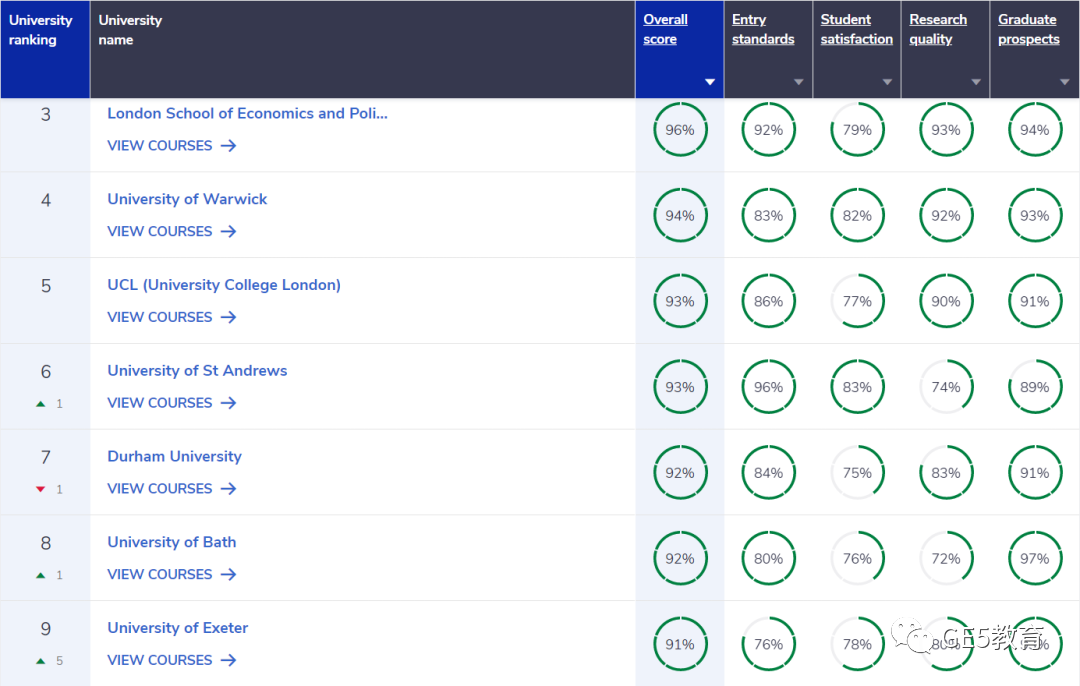Click green up arrow for St Andrews rank
Viewport: 1080px width, 686px height.
[41, 404]
